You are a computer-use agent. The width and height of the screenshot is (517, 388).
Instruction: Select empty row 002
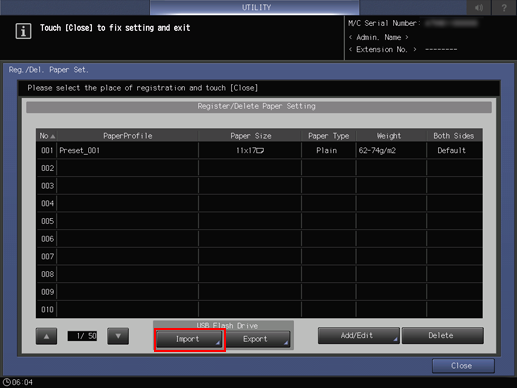259,168
